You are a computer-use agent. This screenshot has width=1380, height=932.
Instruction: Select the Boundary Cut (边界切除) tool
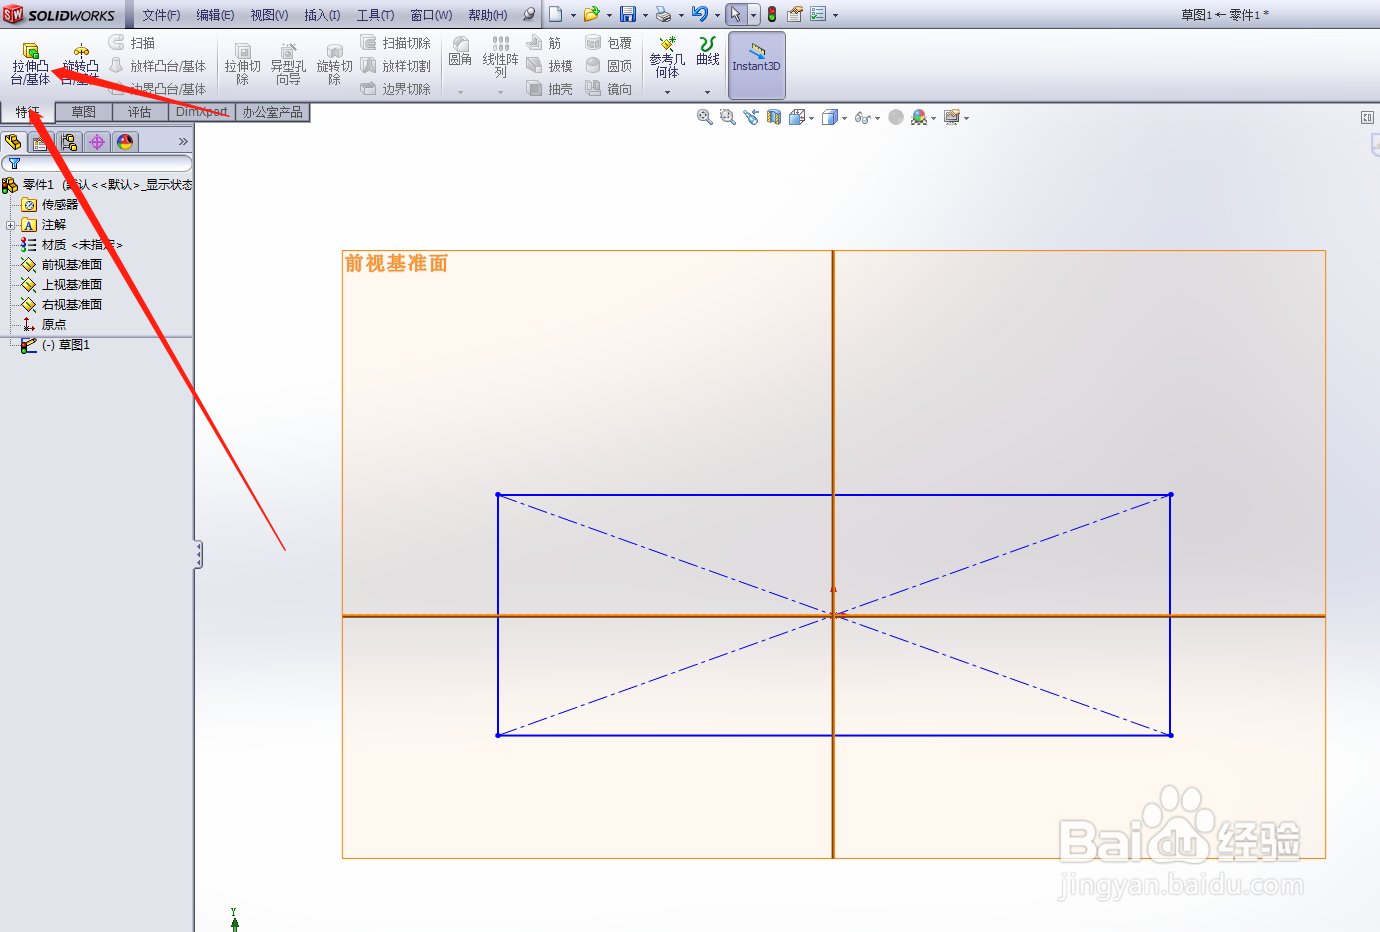click(x=396, y=89)
